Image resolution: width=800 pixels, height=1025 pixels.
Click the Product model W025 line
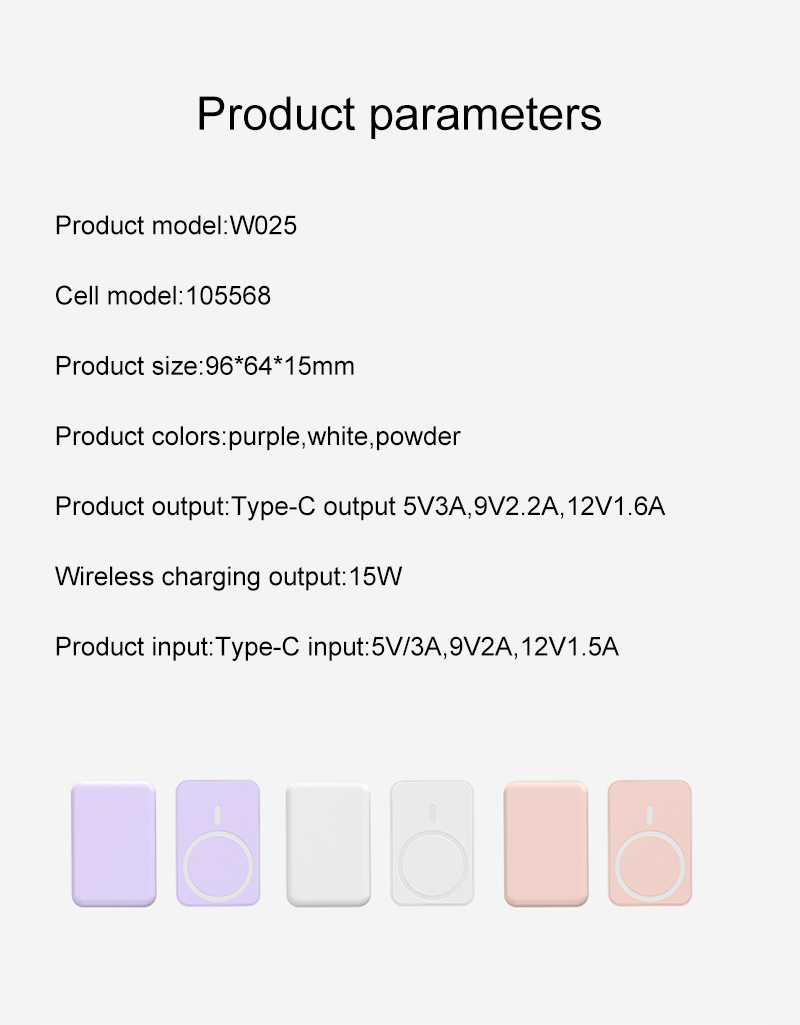(x=176, y=226)
